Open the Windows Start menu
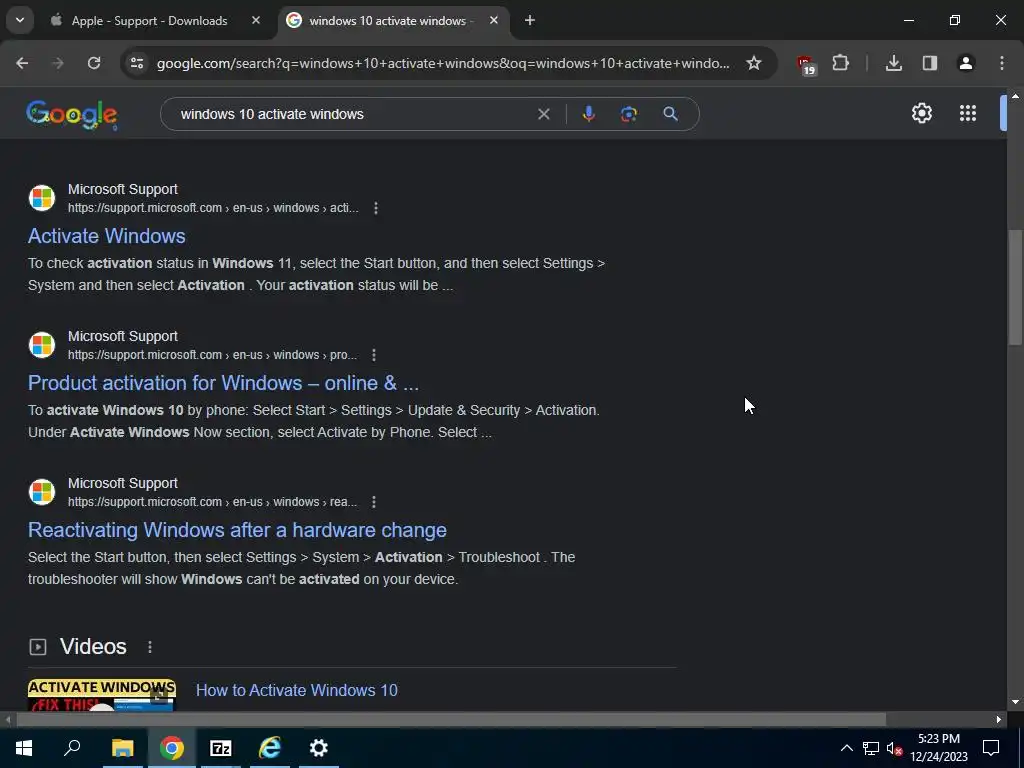Viewport: 1024px width, 768px height. click(x=24, y=748)
